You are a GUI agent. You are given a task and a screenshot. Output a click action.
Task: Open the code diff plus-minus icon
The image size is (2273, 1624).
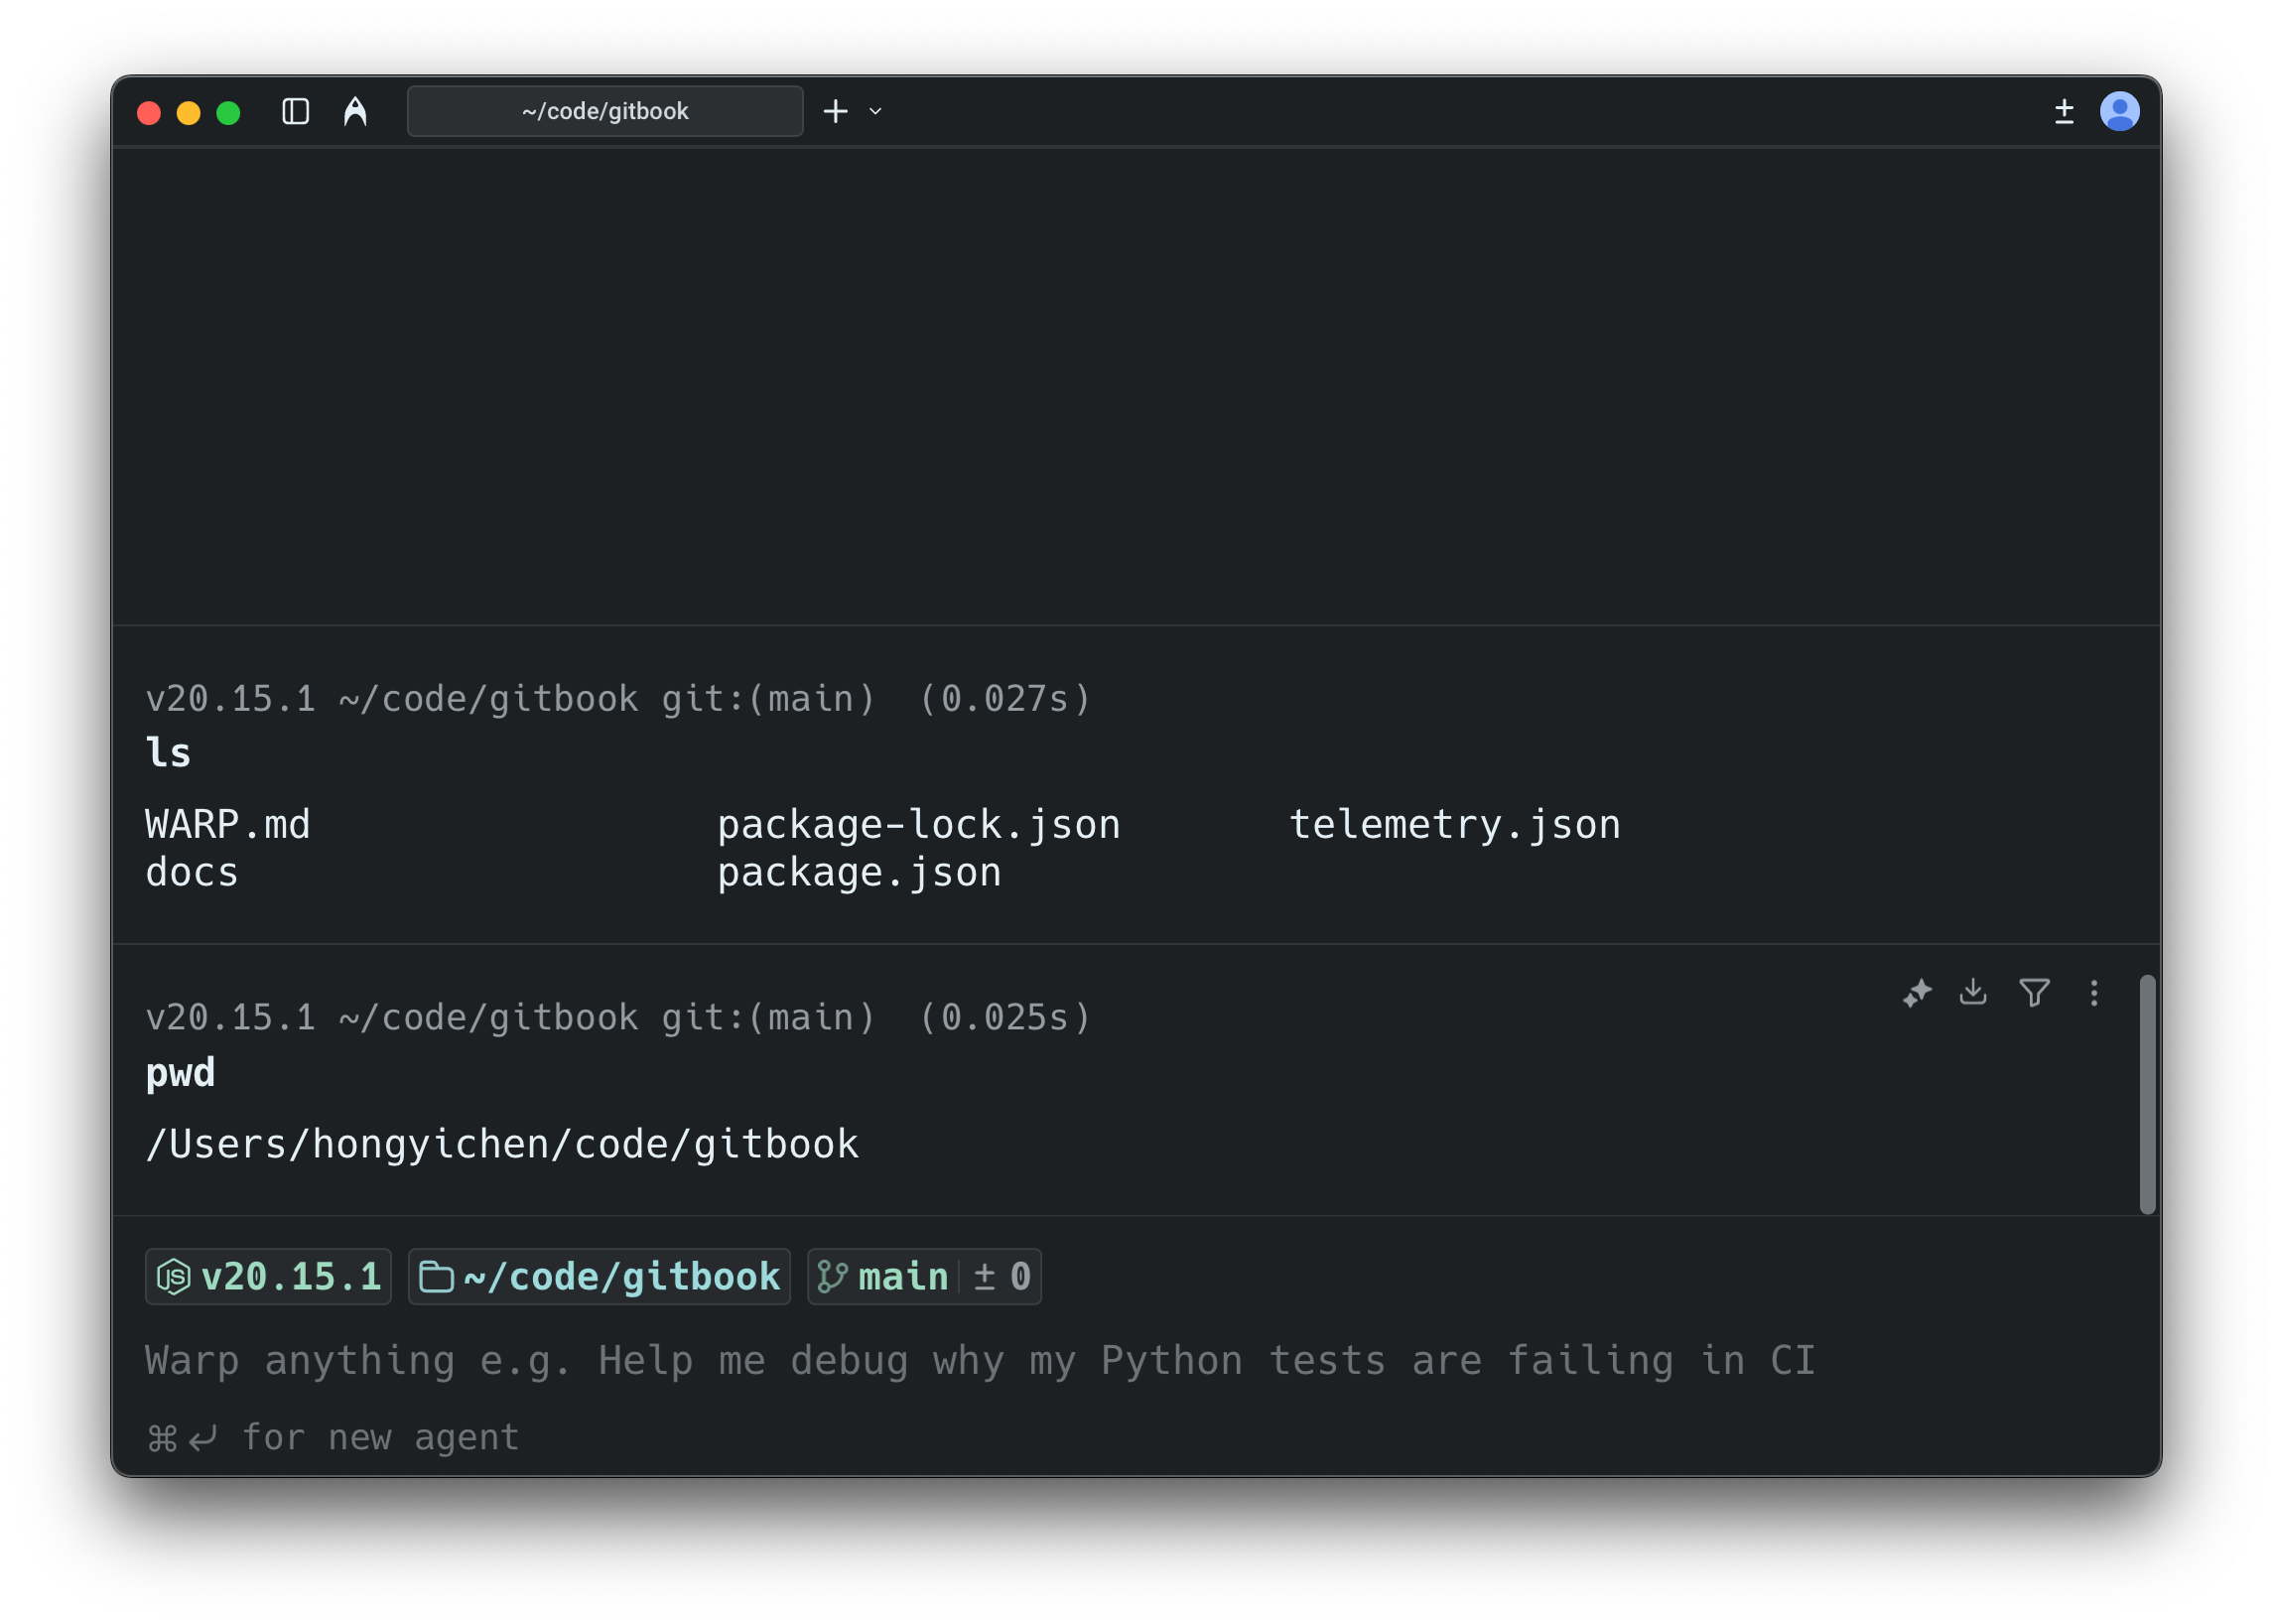[x=2063, y=111]
